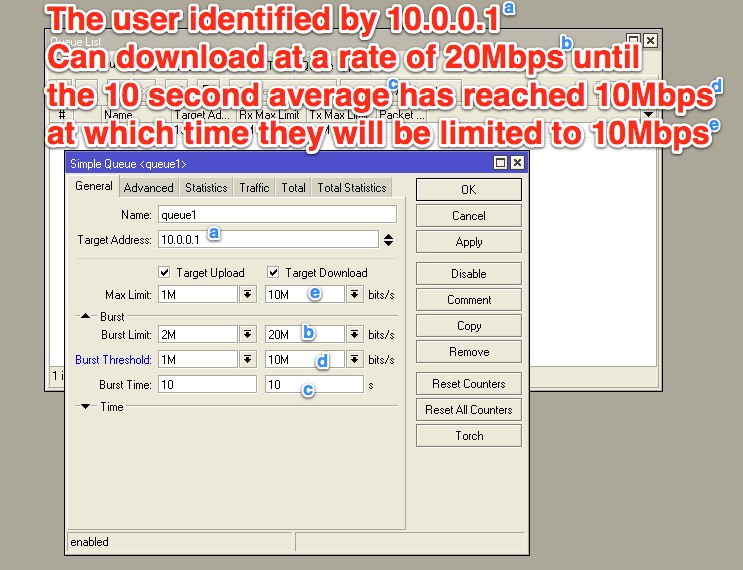Click Apply to save queue settings
The width and height of the screenshot is (743, 570).
pyautogui.click(x=468, y=242)
